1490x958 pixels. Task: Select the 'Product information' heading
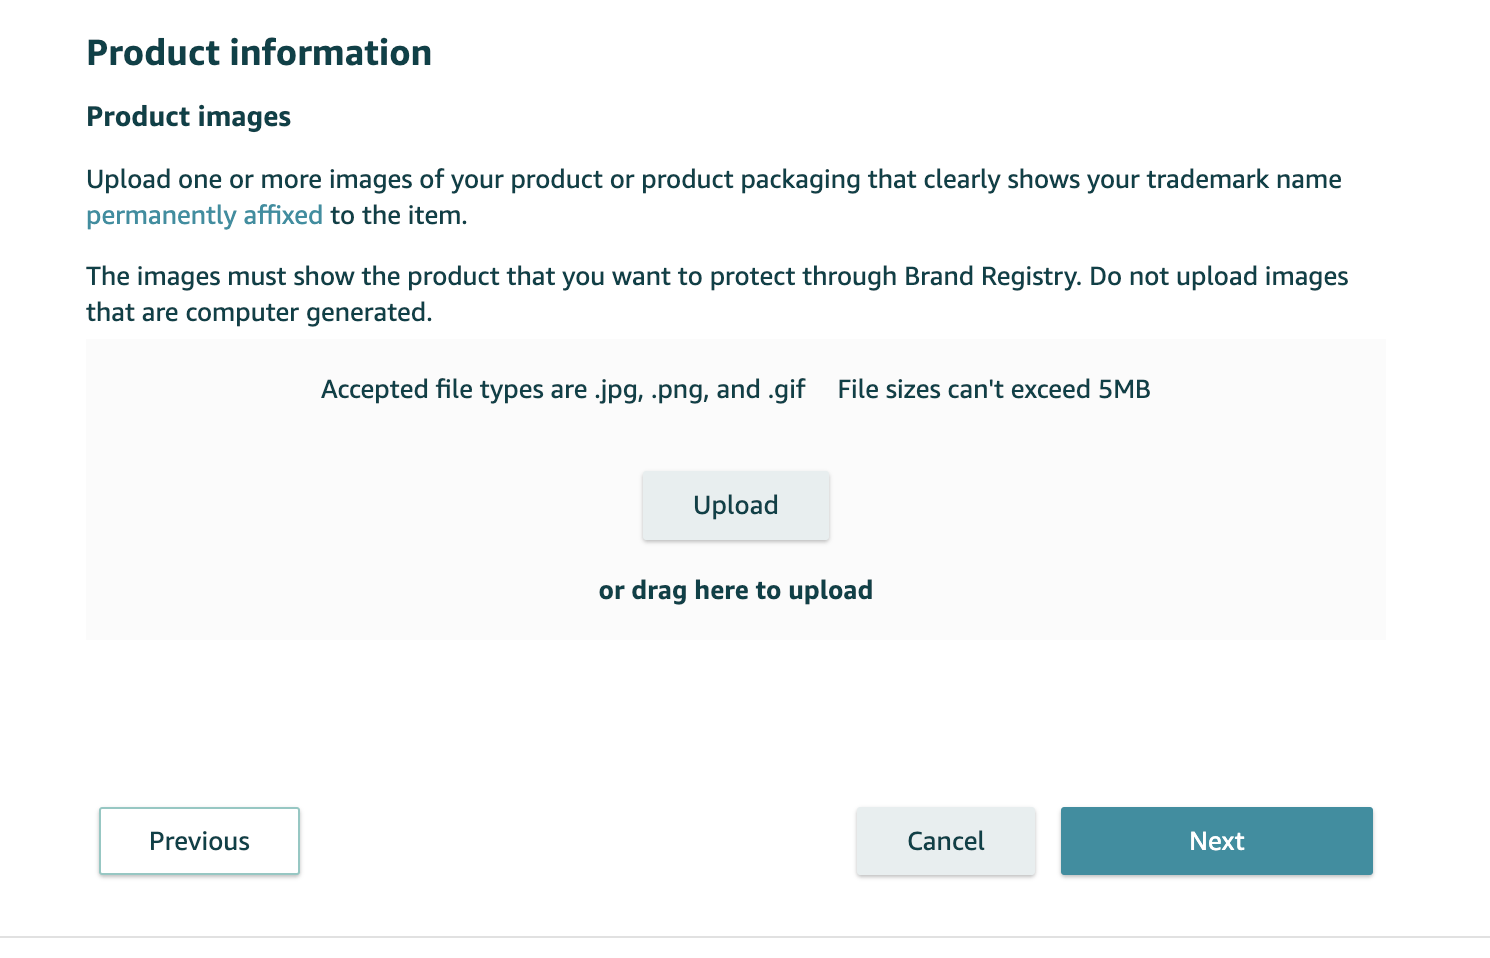click(259, 53)
